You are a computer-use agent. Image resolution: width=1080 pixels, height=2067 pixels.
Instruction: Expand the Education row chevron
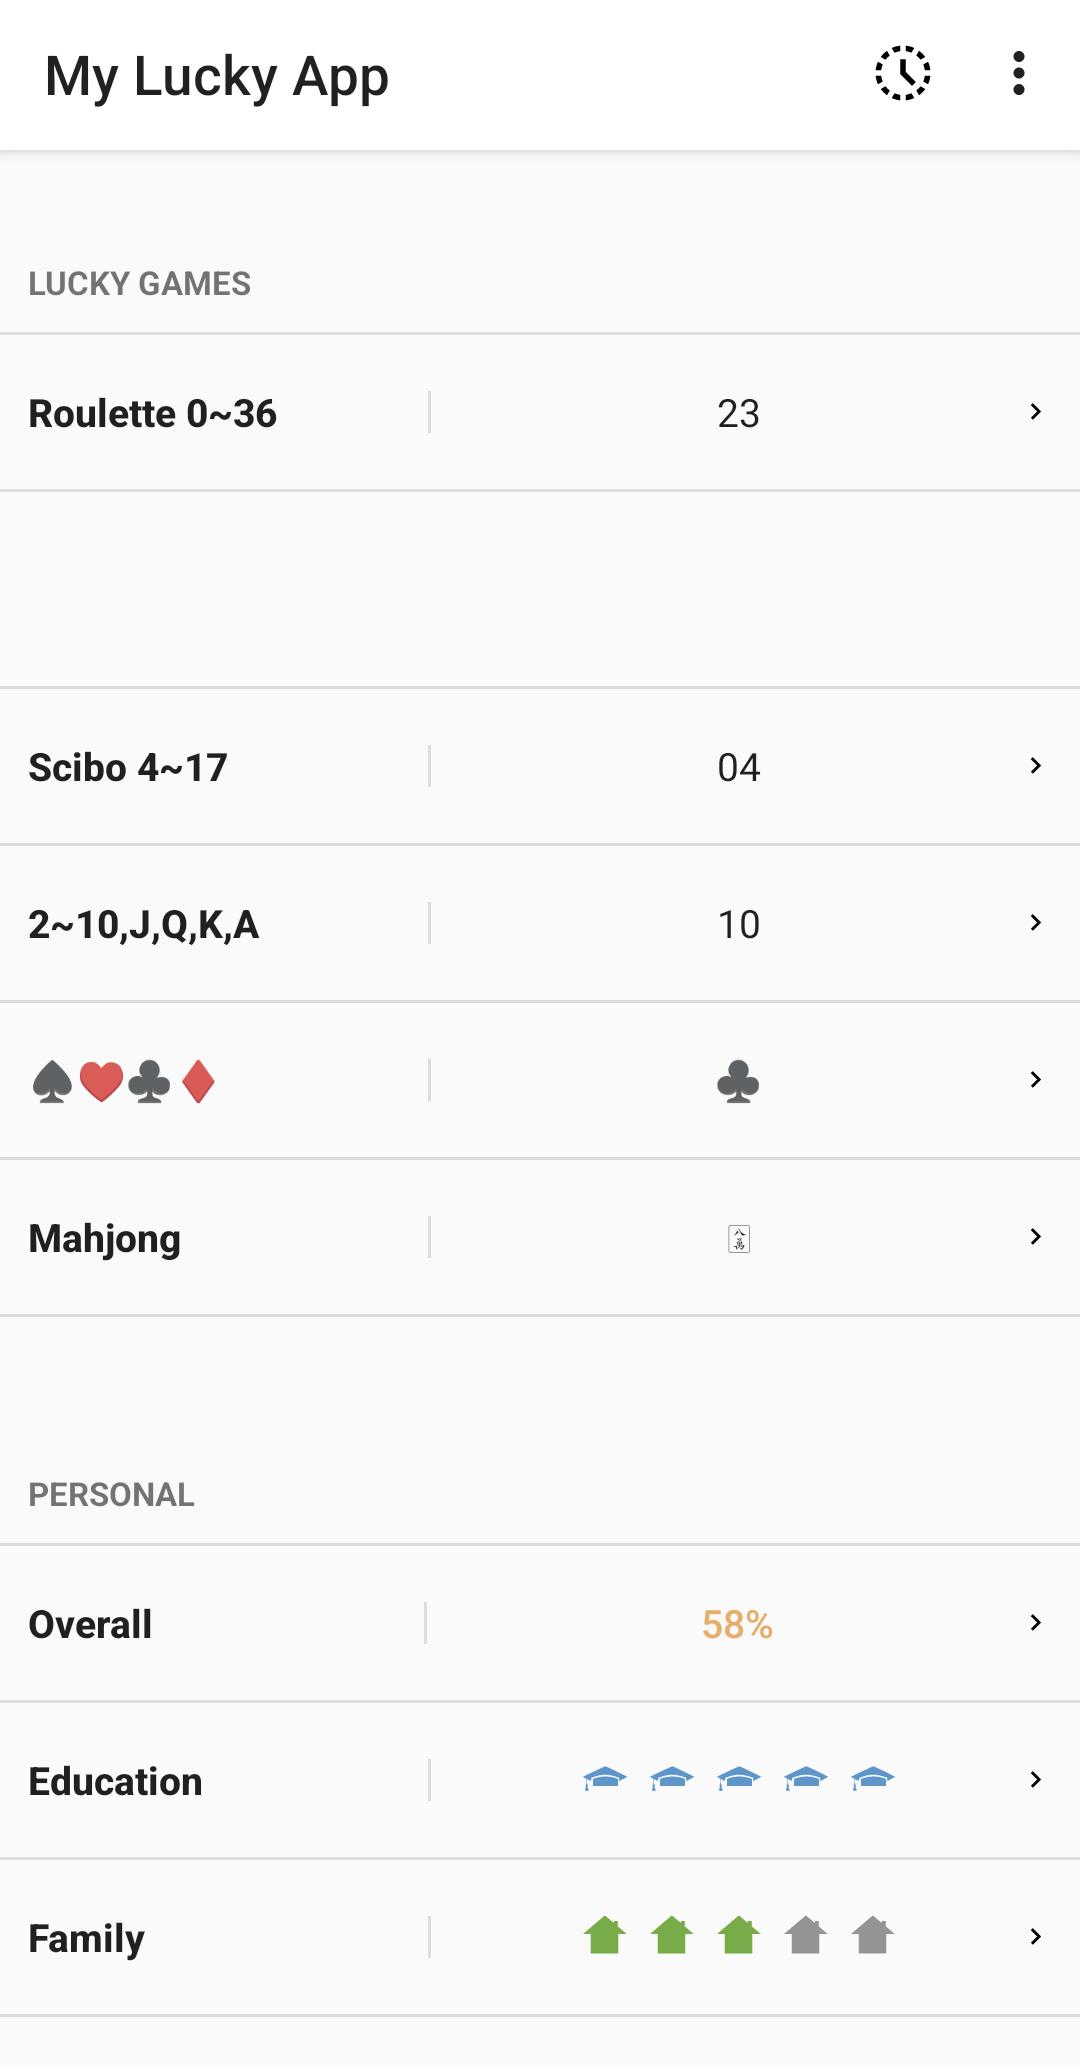point(1036,1779)
